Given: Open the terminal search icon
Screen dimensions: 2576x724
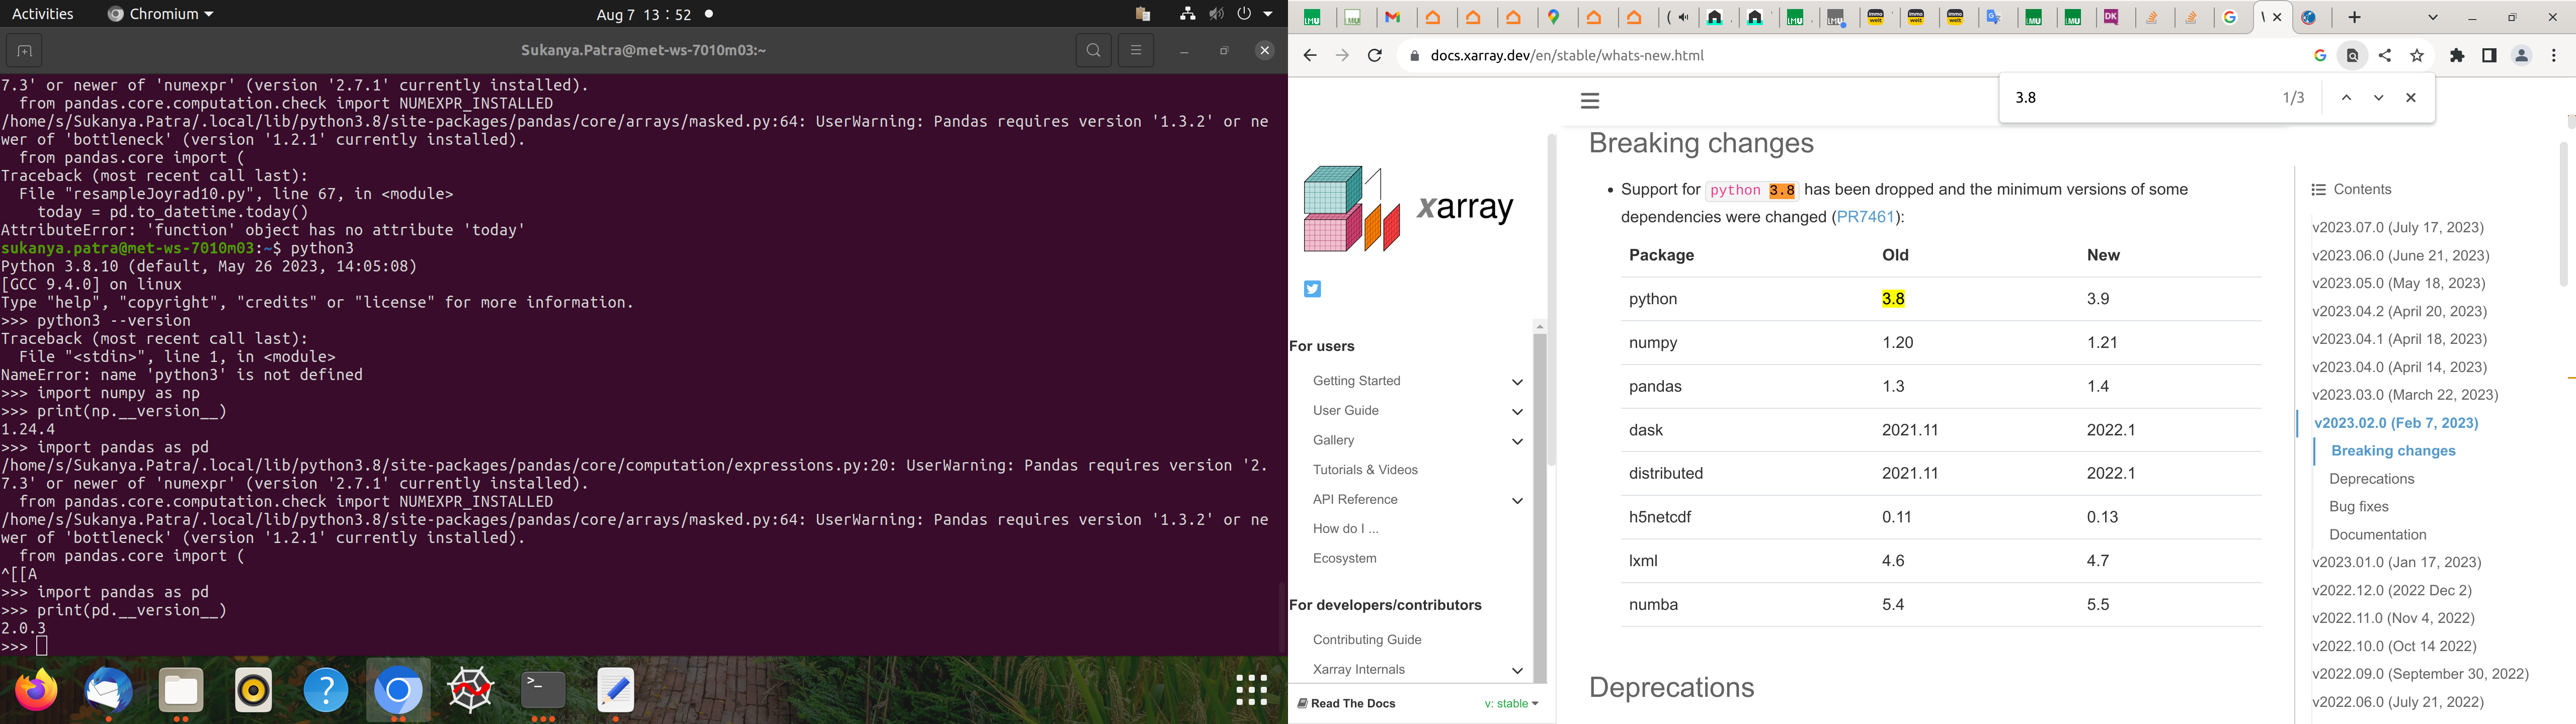Looking at the screenshot, I should (x=1093, y=51).
